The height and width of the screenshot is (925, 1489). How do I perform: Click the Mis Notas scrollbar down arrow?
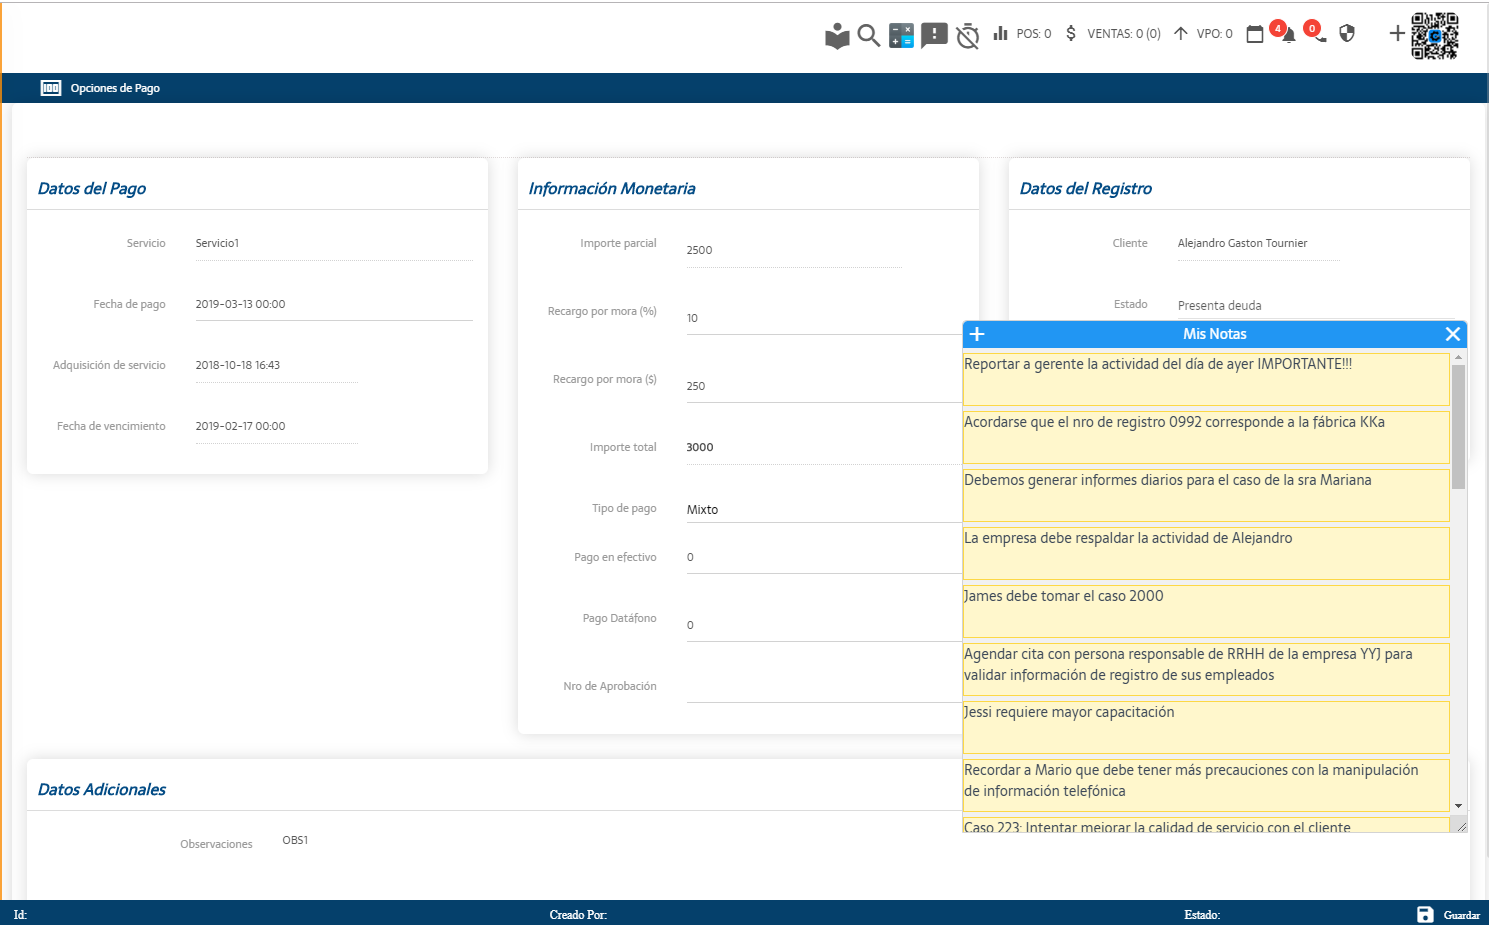coord(1458,805)
